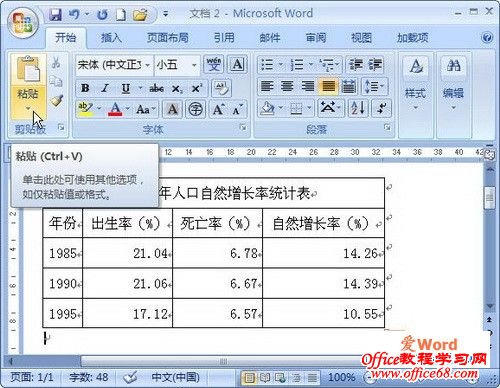Open font name dropdown 宋体
Viewport: 500px width, 388px height.
[147, 65]
